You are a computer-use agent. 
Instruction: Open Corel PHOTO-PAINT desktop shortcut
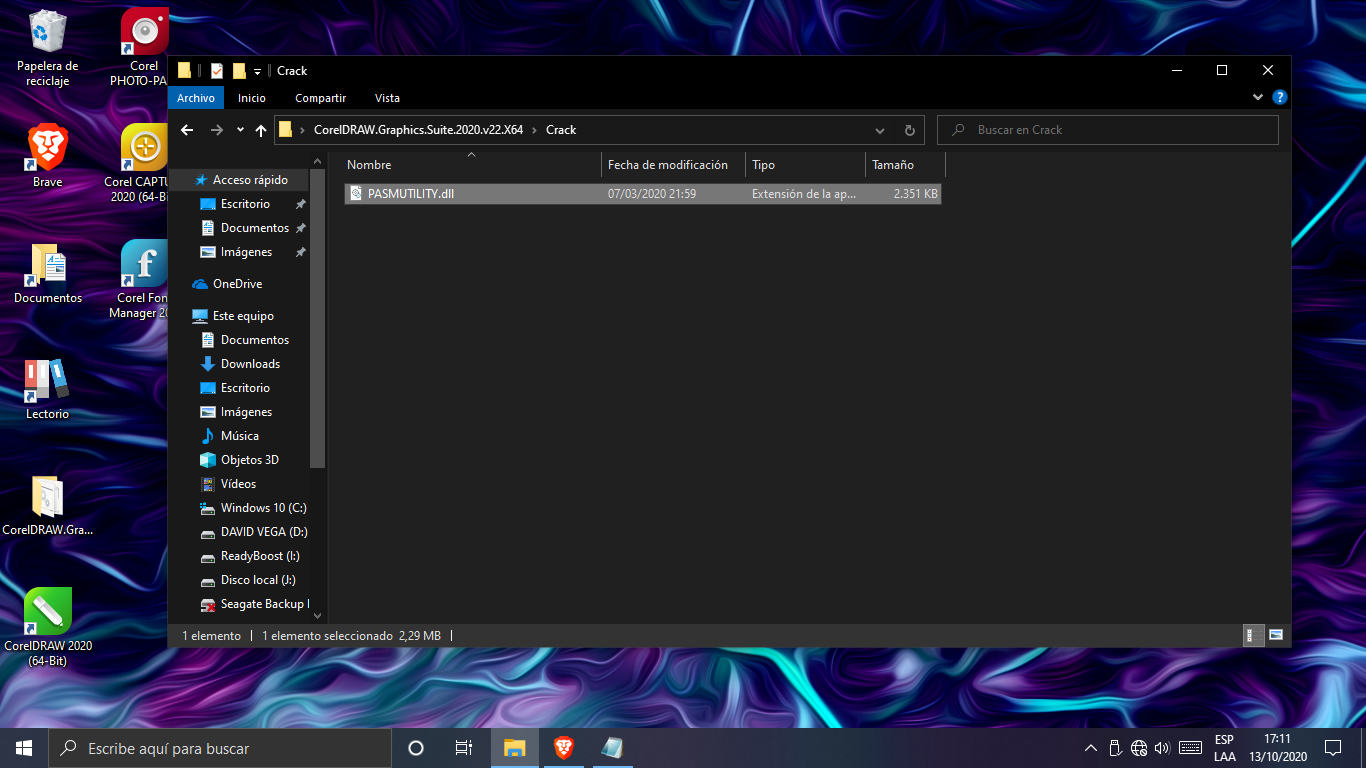pos(143,47)
